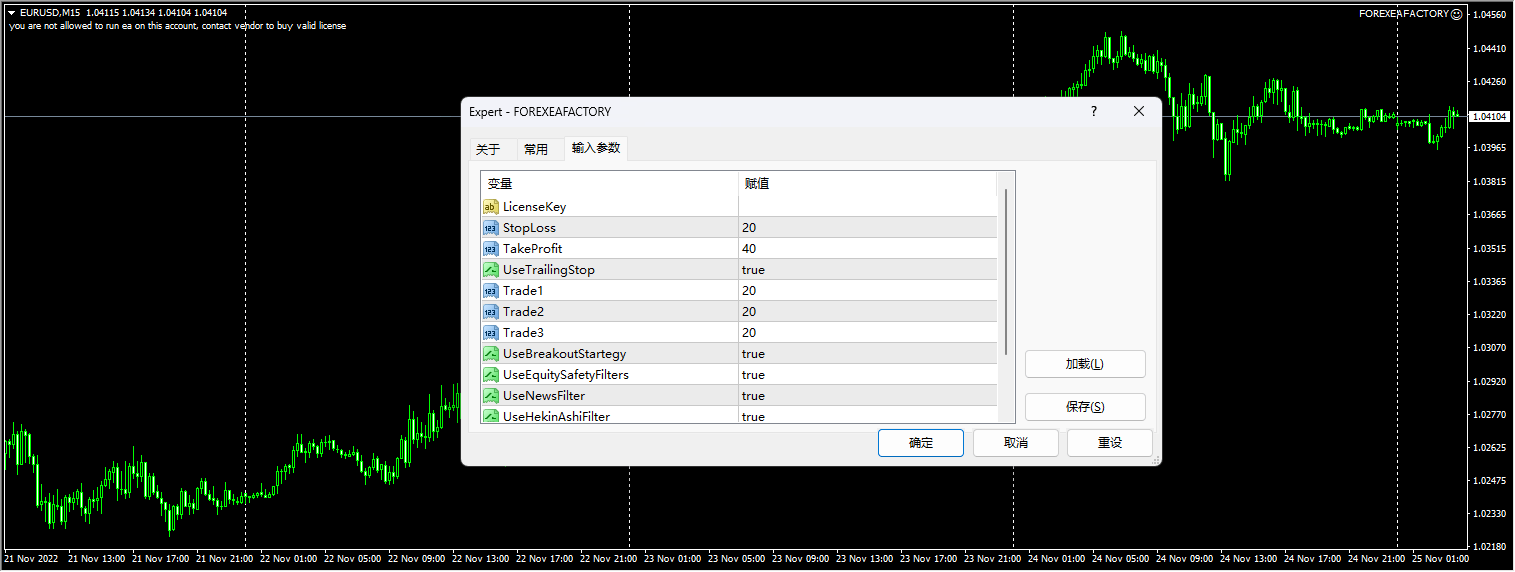Click the Trade3 integer type icon
This screenshot has width=1515, height=572.
pos(491,333)
